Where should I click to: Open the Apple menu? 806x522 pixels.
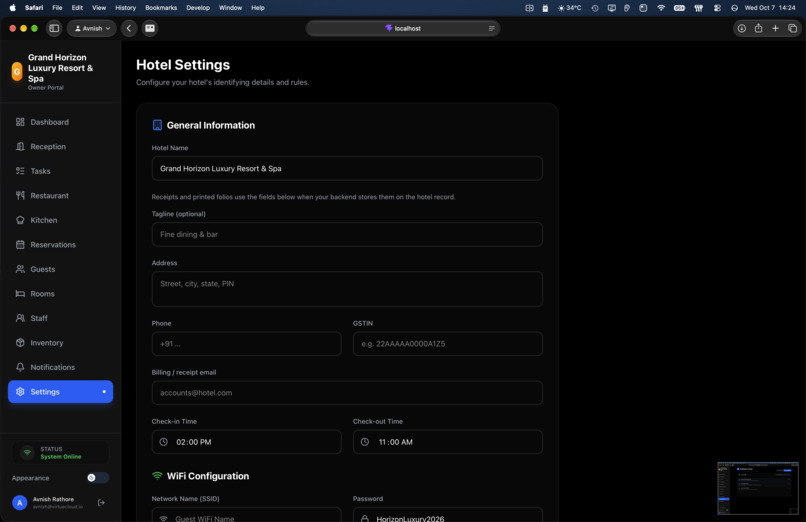[12, 8]
